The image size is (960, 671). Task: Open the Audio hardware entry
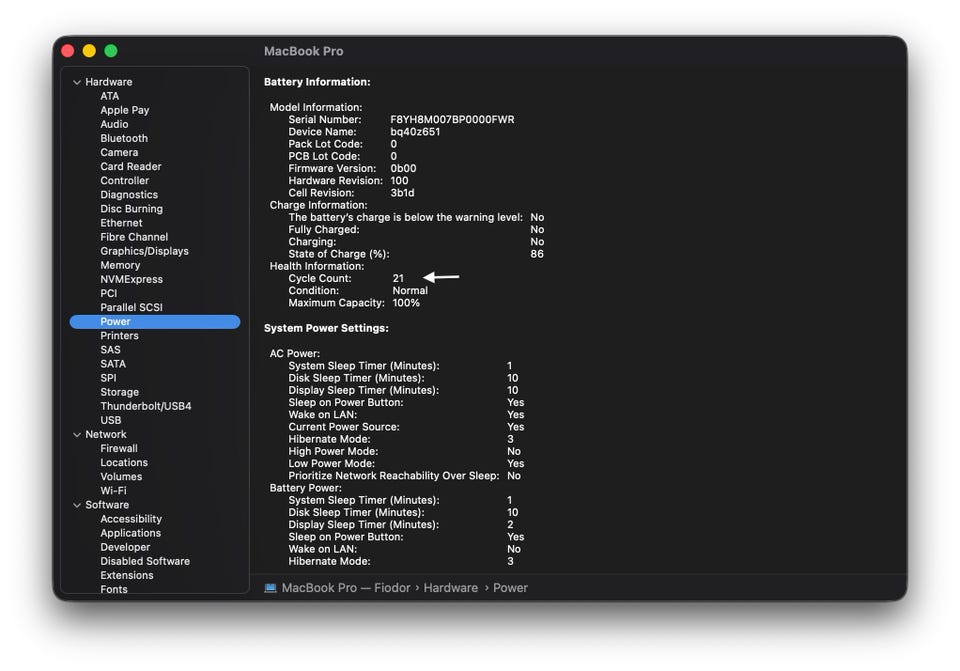click(114, 124)
